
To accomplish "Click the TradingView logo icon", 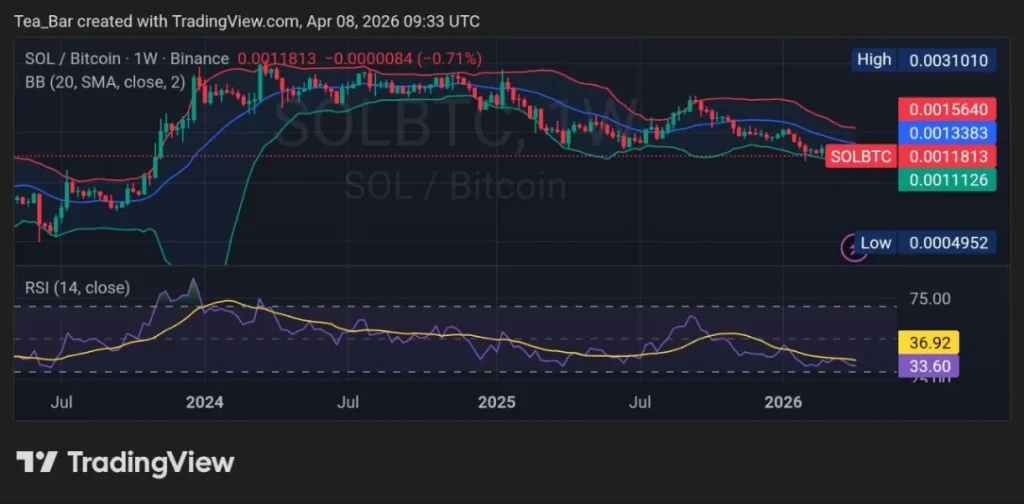I will [x=37, y=462].
